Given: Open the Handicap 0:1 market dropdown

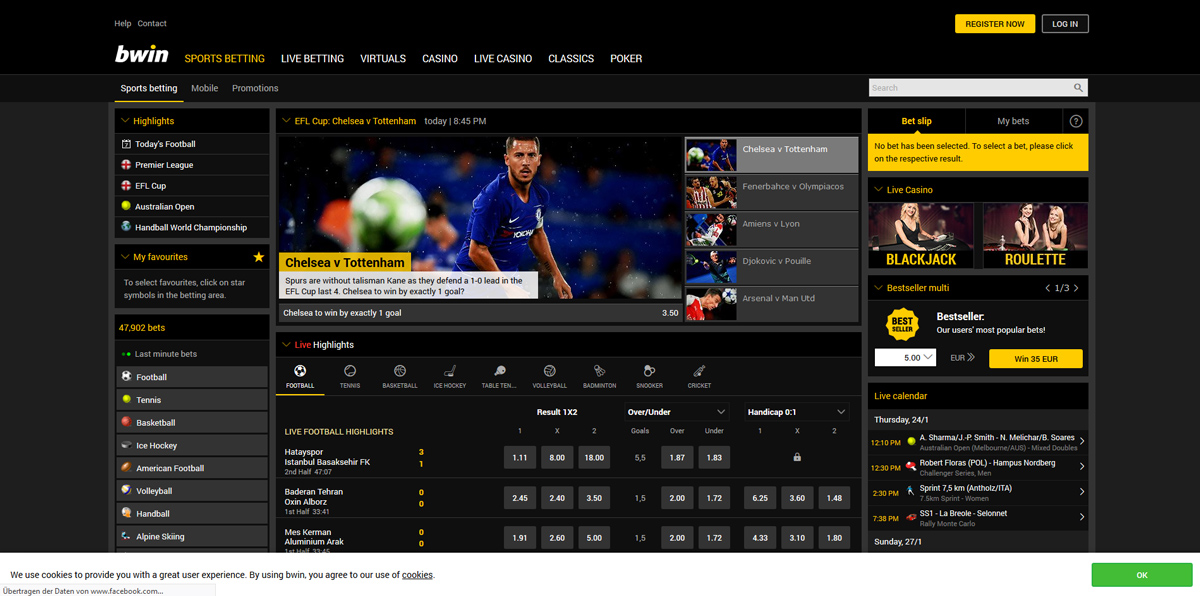Looking at the screenshot, I should pyautogui.click(x=841, y=412).
